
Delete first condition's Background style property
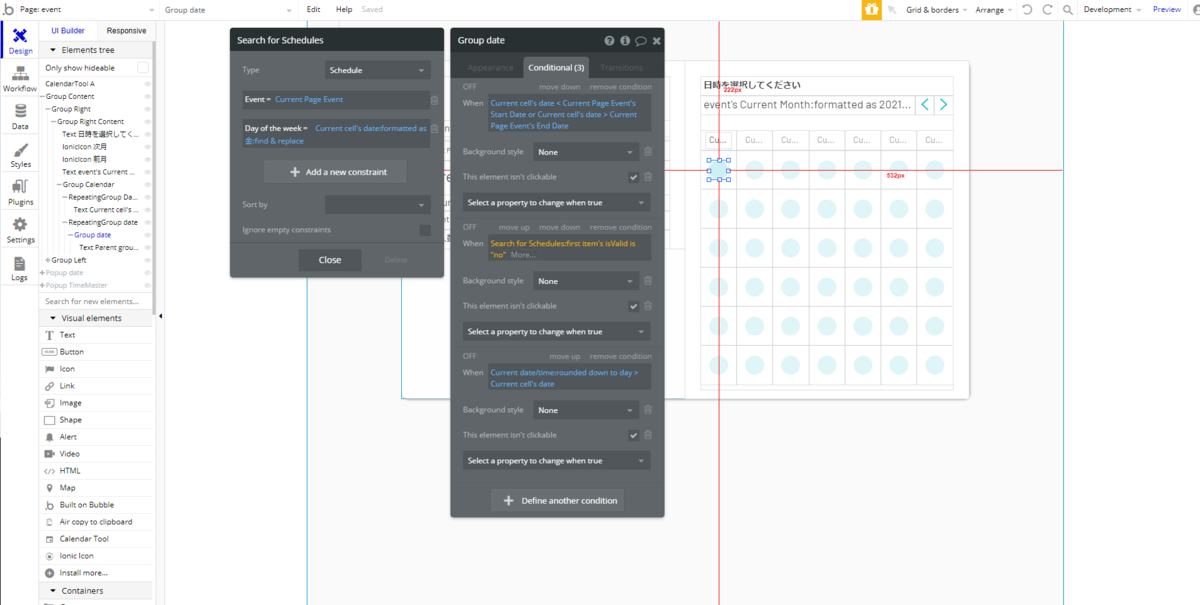(x=647, y=152)
